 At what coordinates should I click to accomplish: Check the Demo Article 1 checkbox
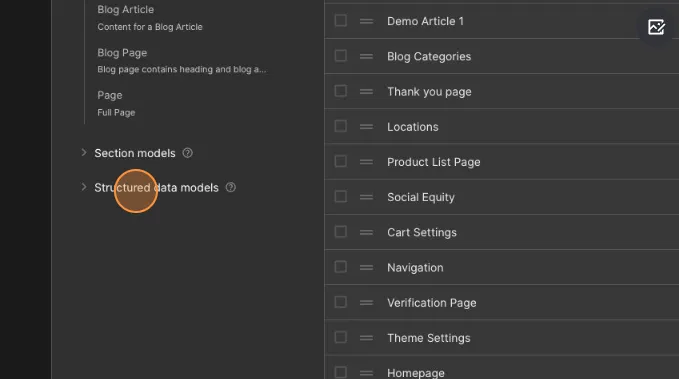coord(341,20)
